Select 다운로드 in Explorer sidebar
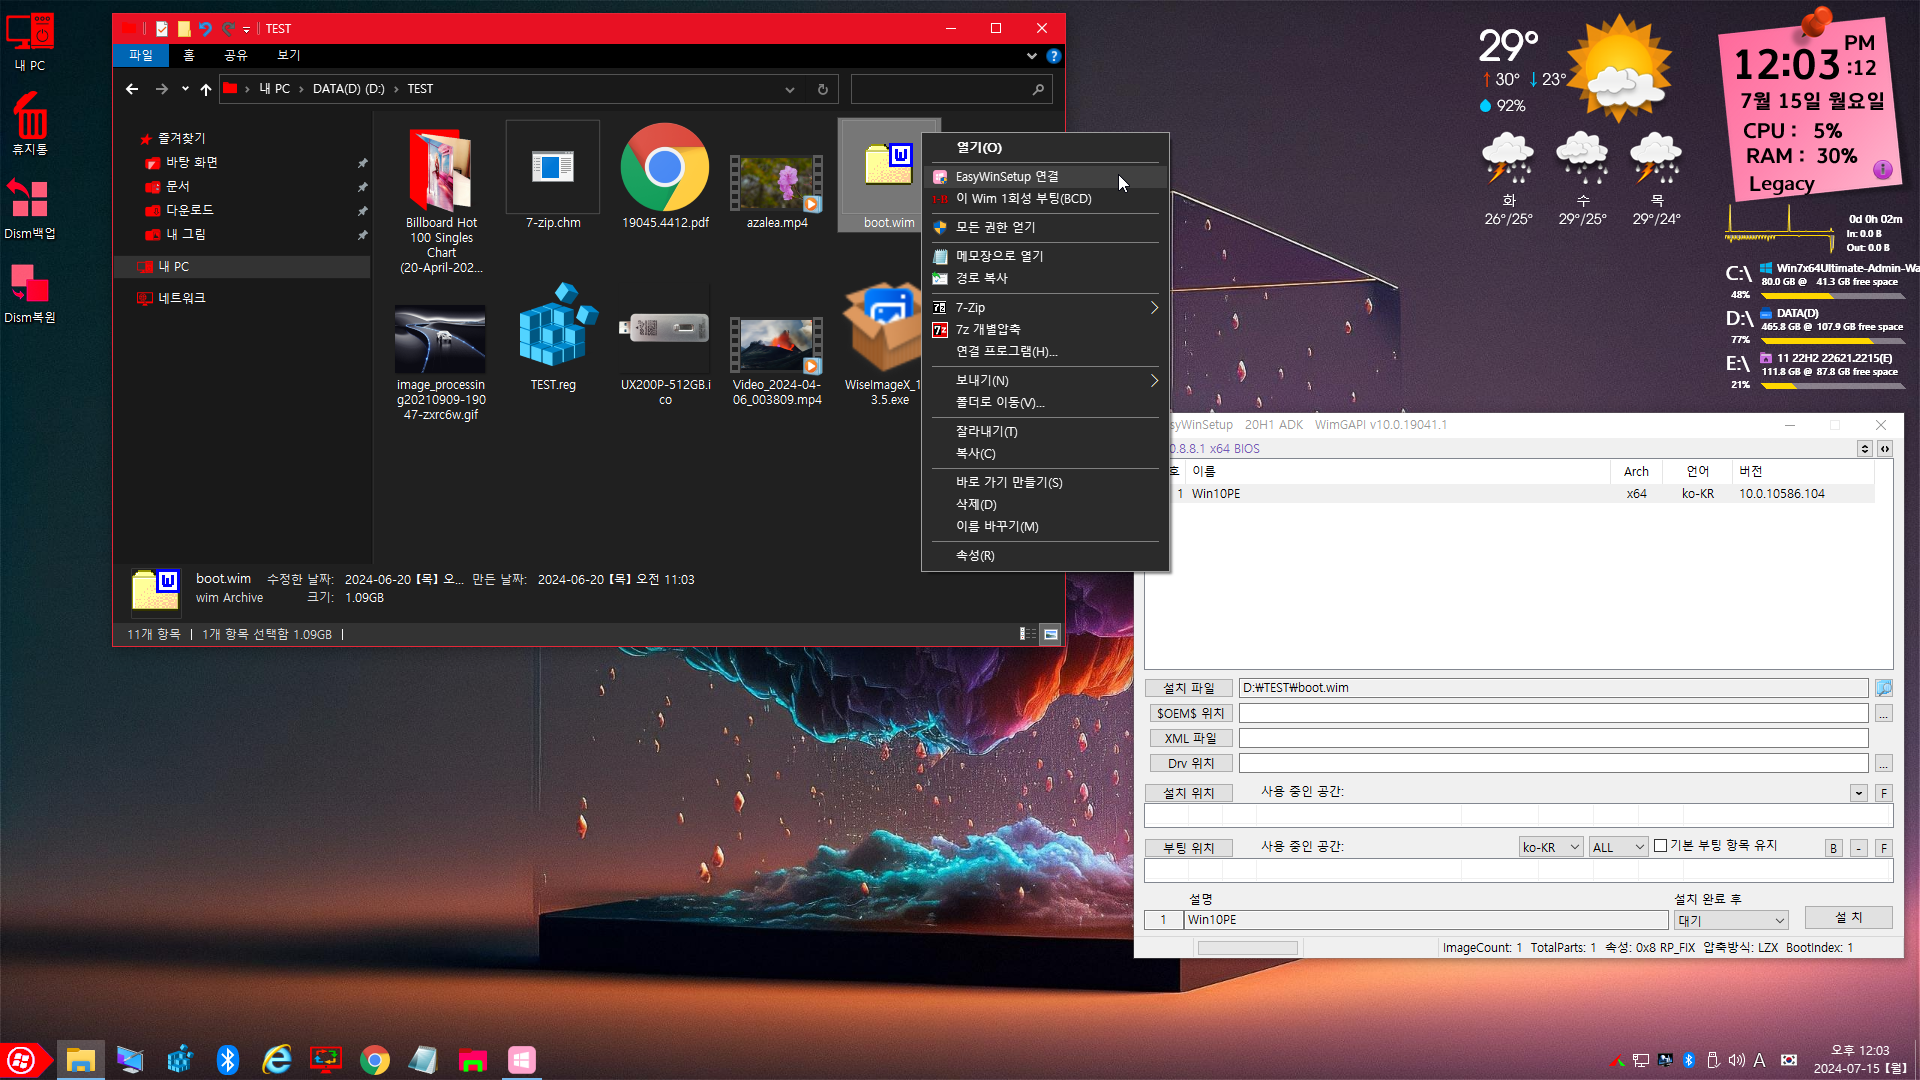 [189, 211]
